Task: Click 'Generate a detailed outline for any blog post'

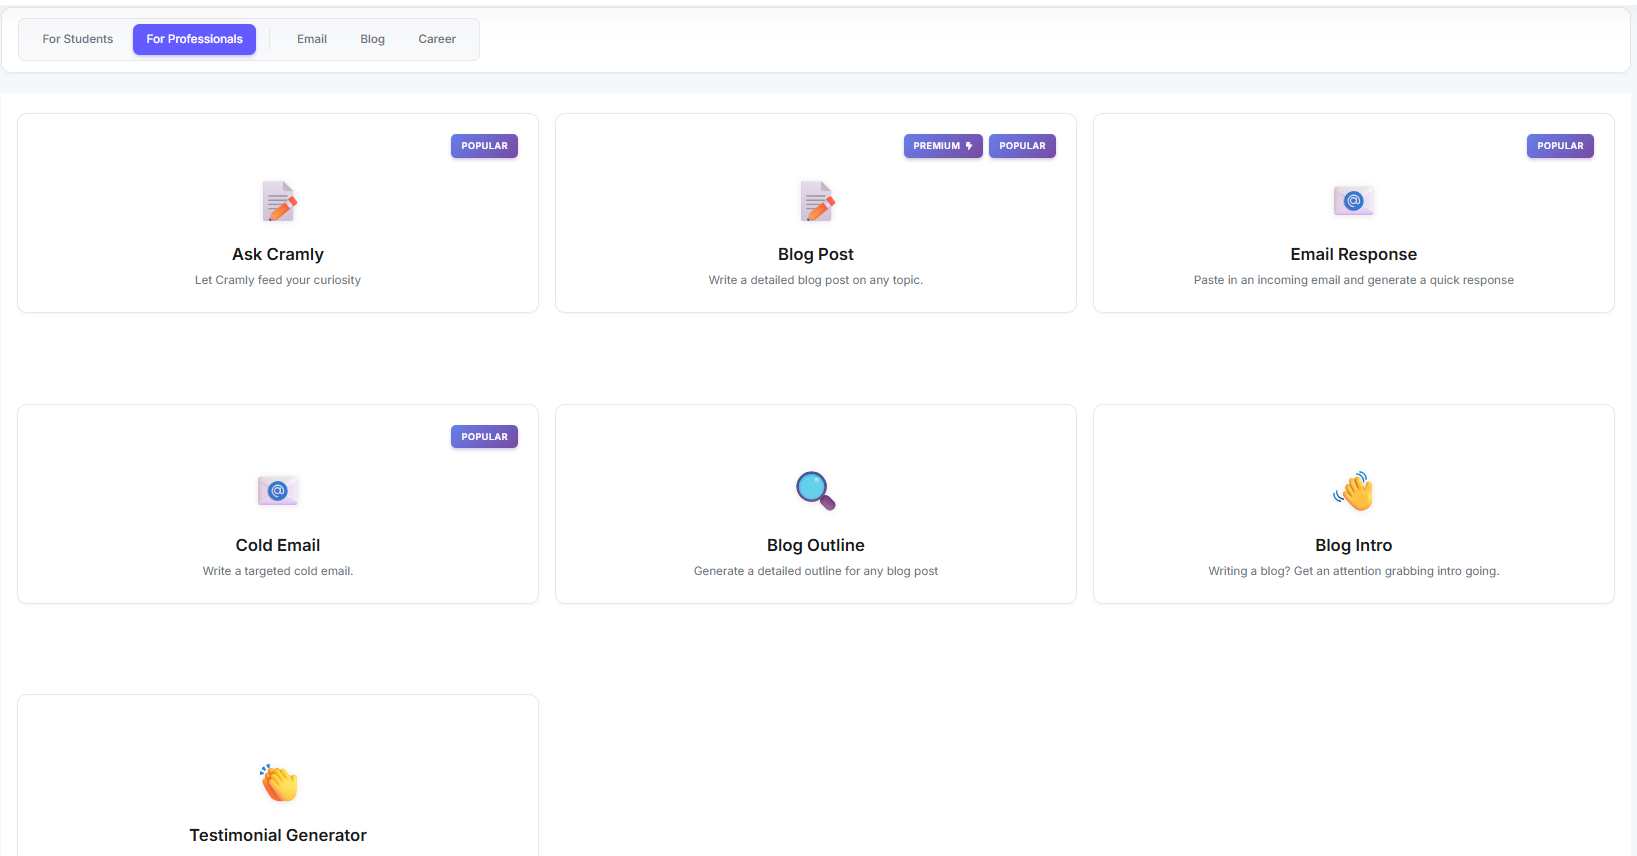Action: click(x=816, y=571)
